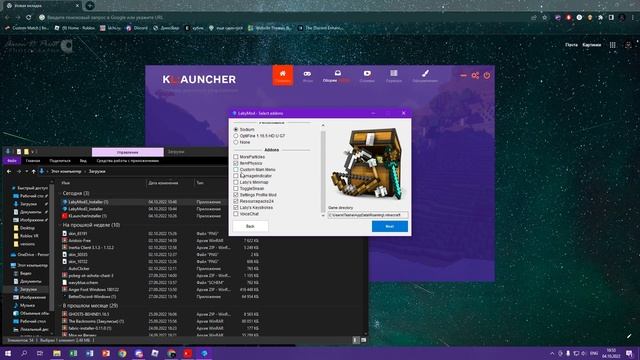Open Quick access in Explorer sidebar
The height and width of the screenshot is (360, 640).
30,188
